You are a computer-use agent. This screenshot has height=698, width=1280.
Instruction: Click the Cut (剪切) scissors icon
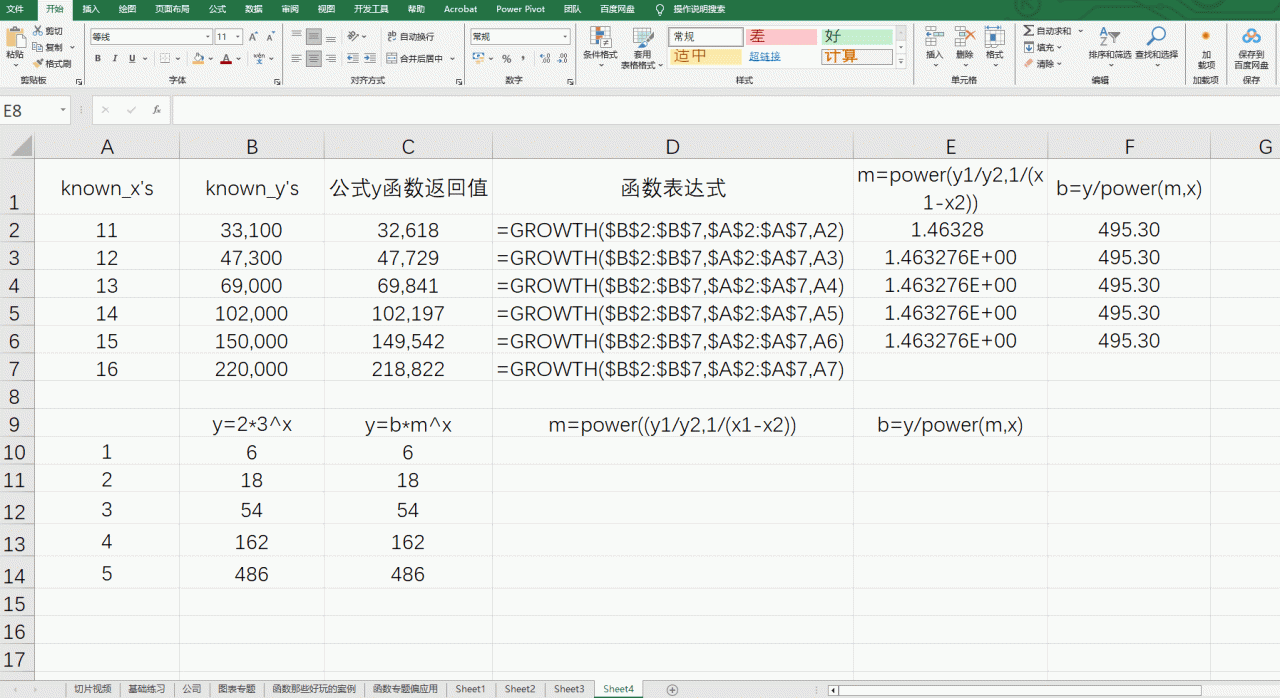tap(38, 31)
